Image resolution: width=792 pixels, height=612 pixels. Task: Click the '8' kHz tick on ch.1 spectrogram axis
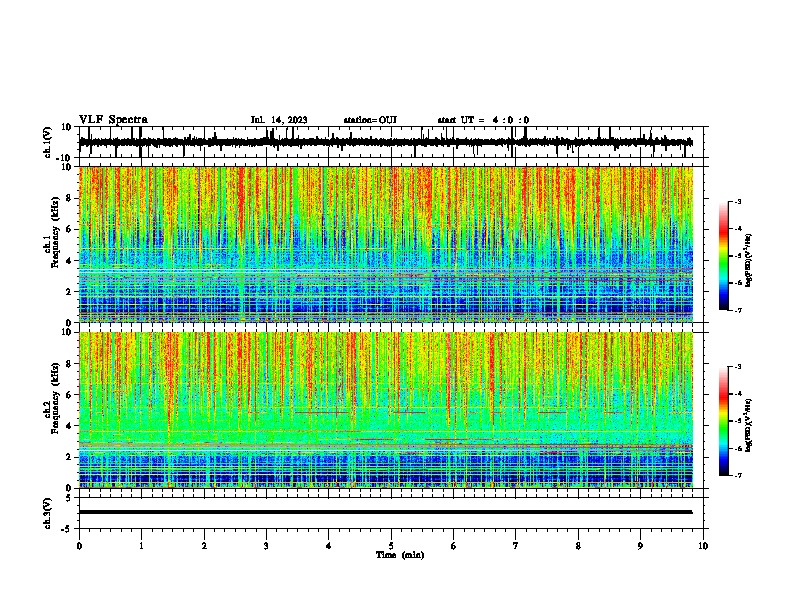click(69, 198)
